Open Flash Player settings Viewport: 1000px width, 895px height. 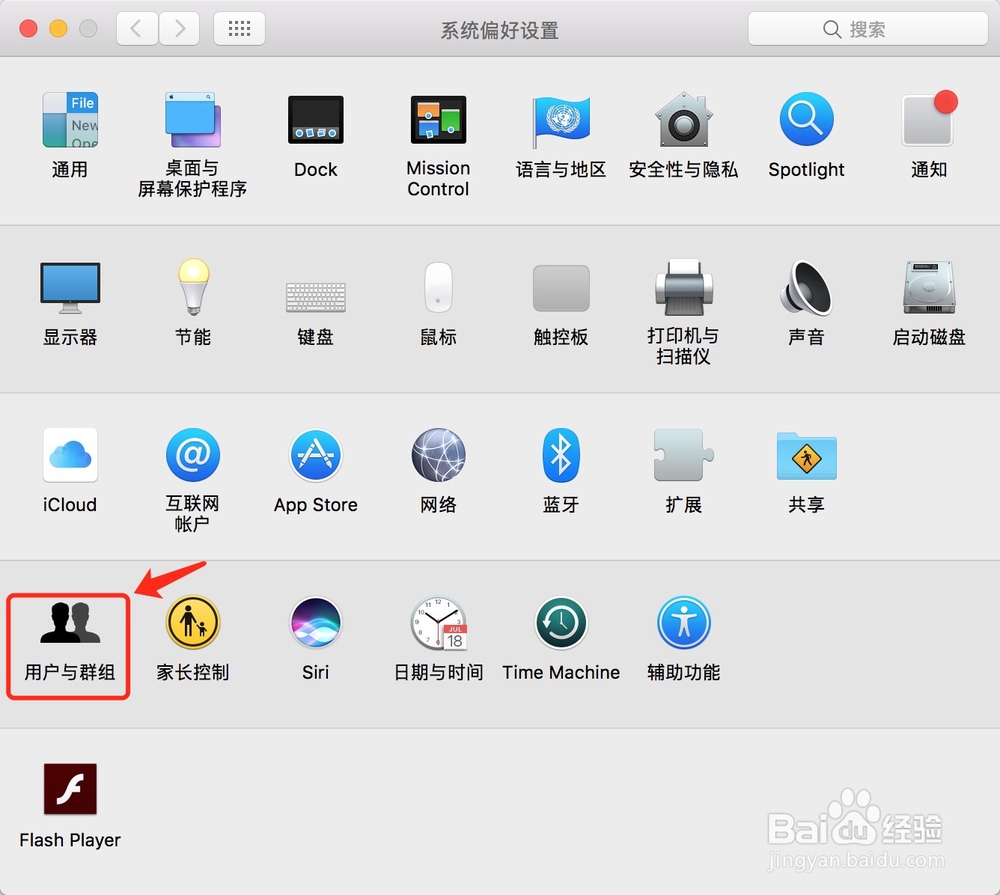coord(69,787)
